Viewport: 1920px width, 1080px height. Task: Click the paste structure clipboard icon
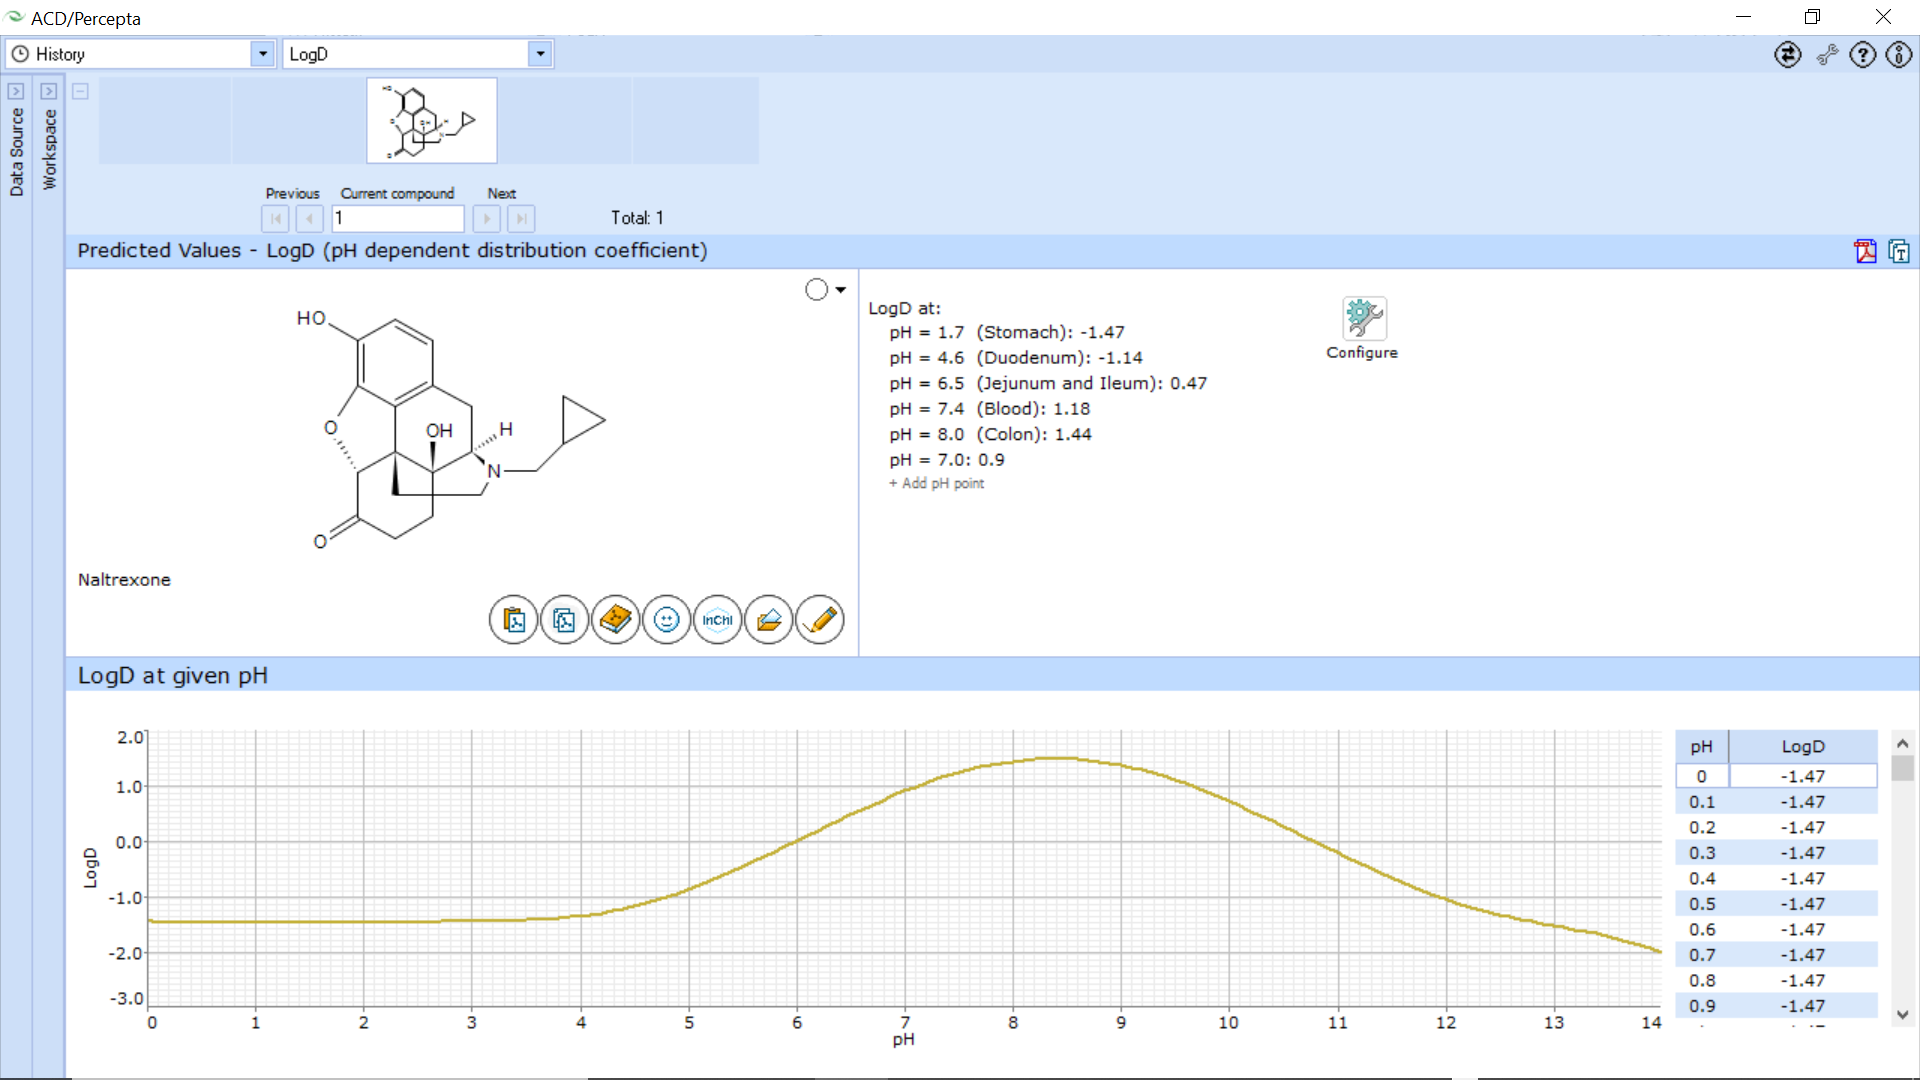tap(514, 620)
